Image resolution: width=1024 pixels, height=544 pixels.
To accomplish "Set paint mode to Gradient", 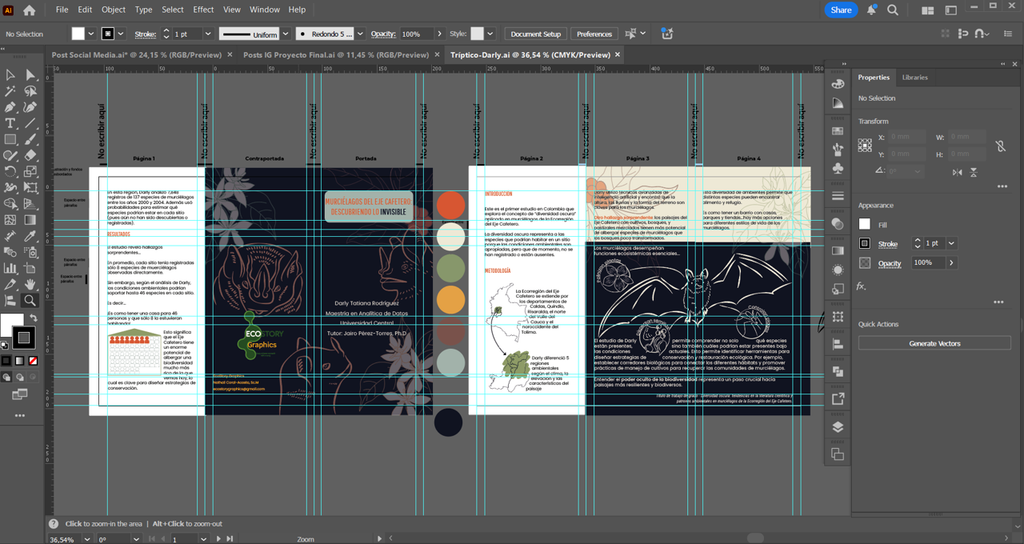I will pos(20,360).
